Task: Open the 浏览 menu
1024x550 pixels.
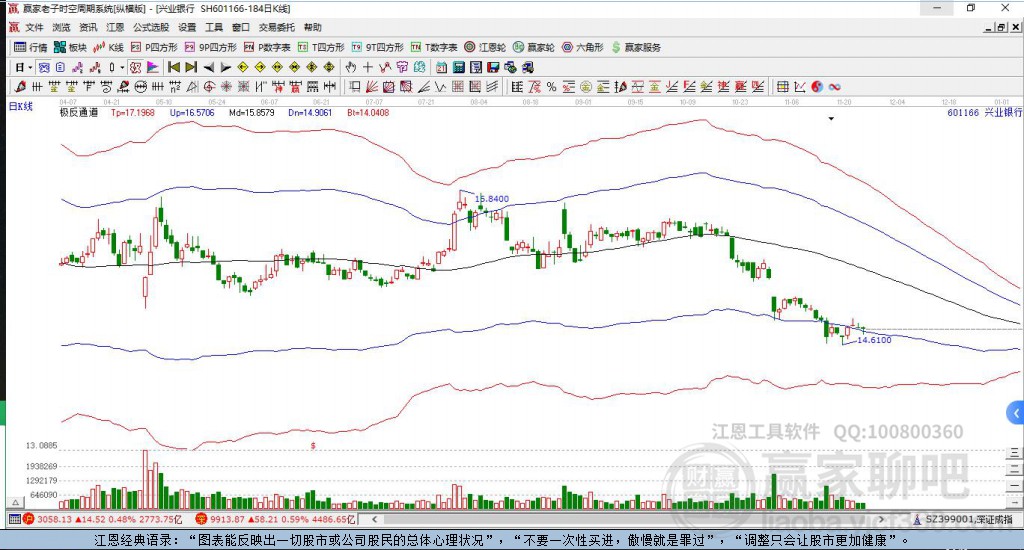Action: [x=61, y=27]
